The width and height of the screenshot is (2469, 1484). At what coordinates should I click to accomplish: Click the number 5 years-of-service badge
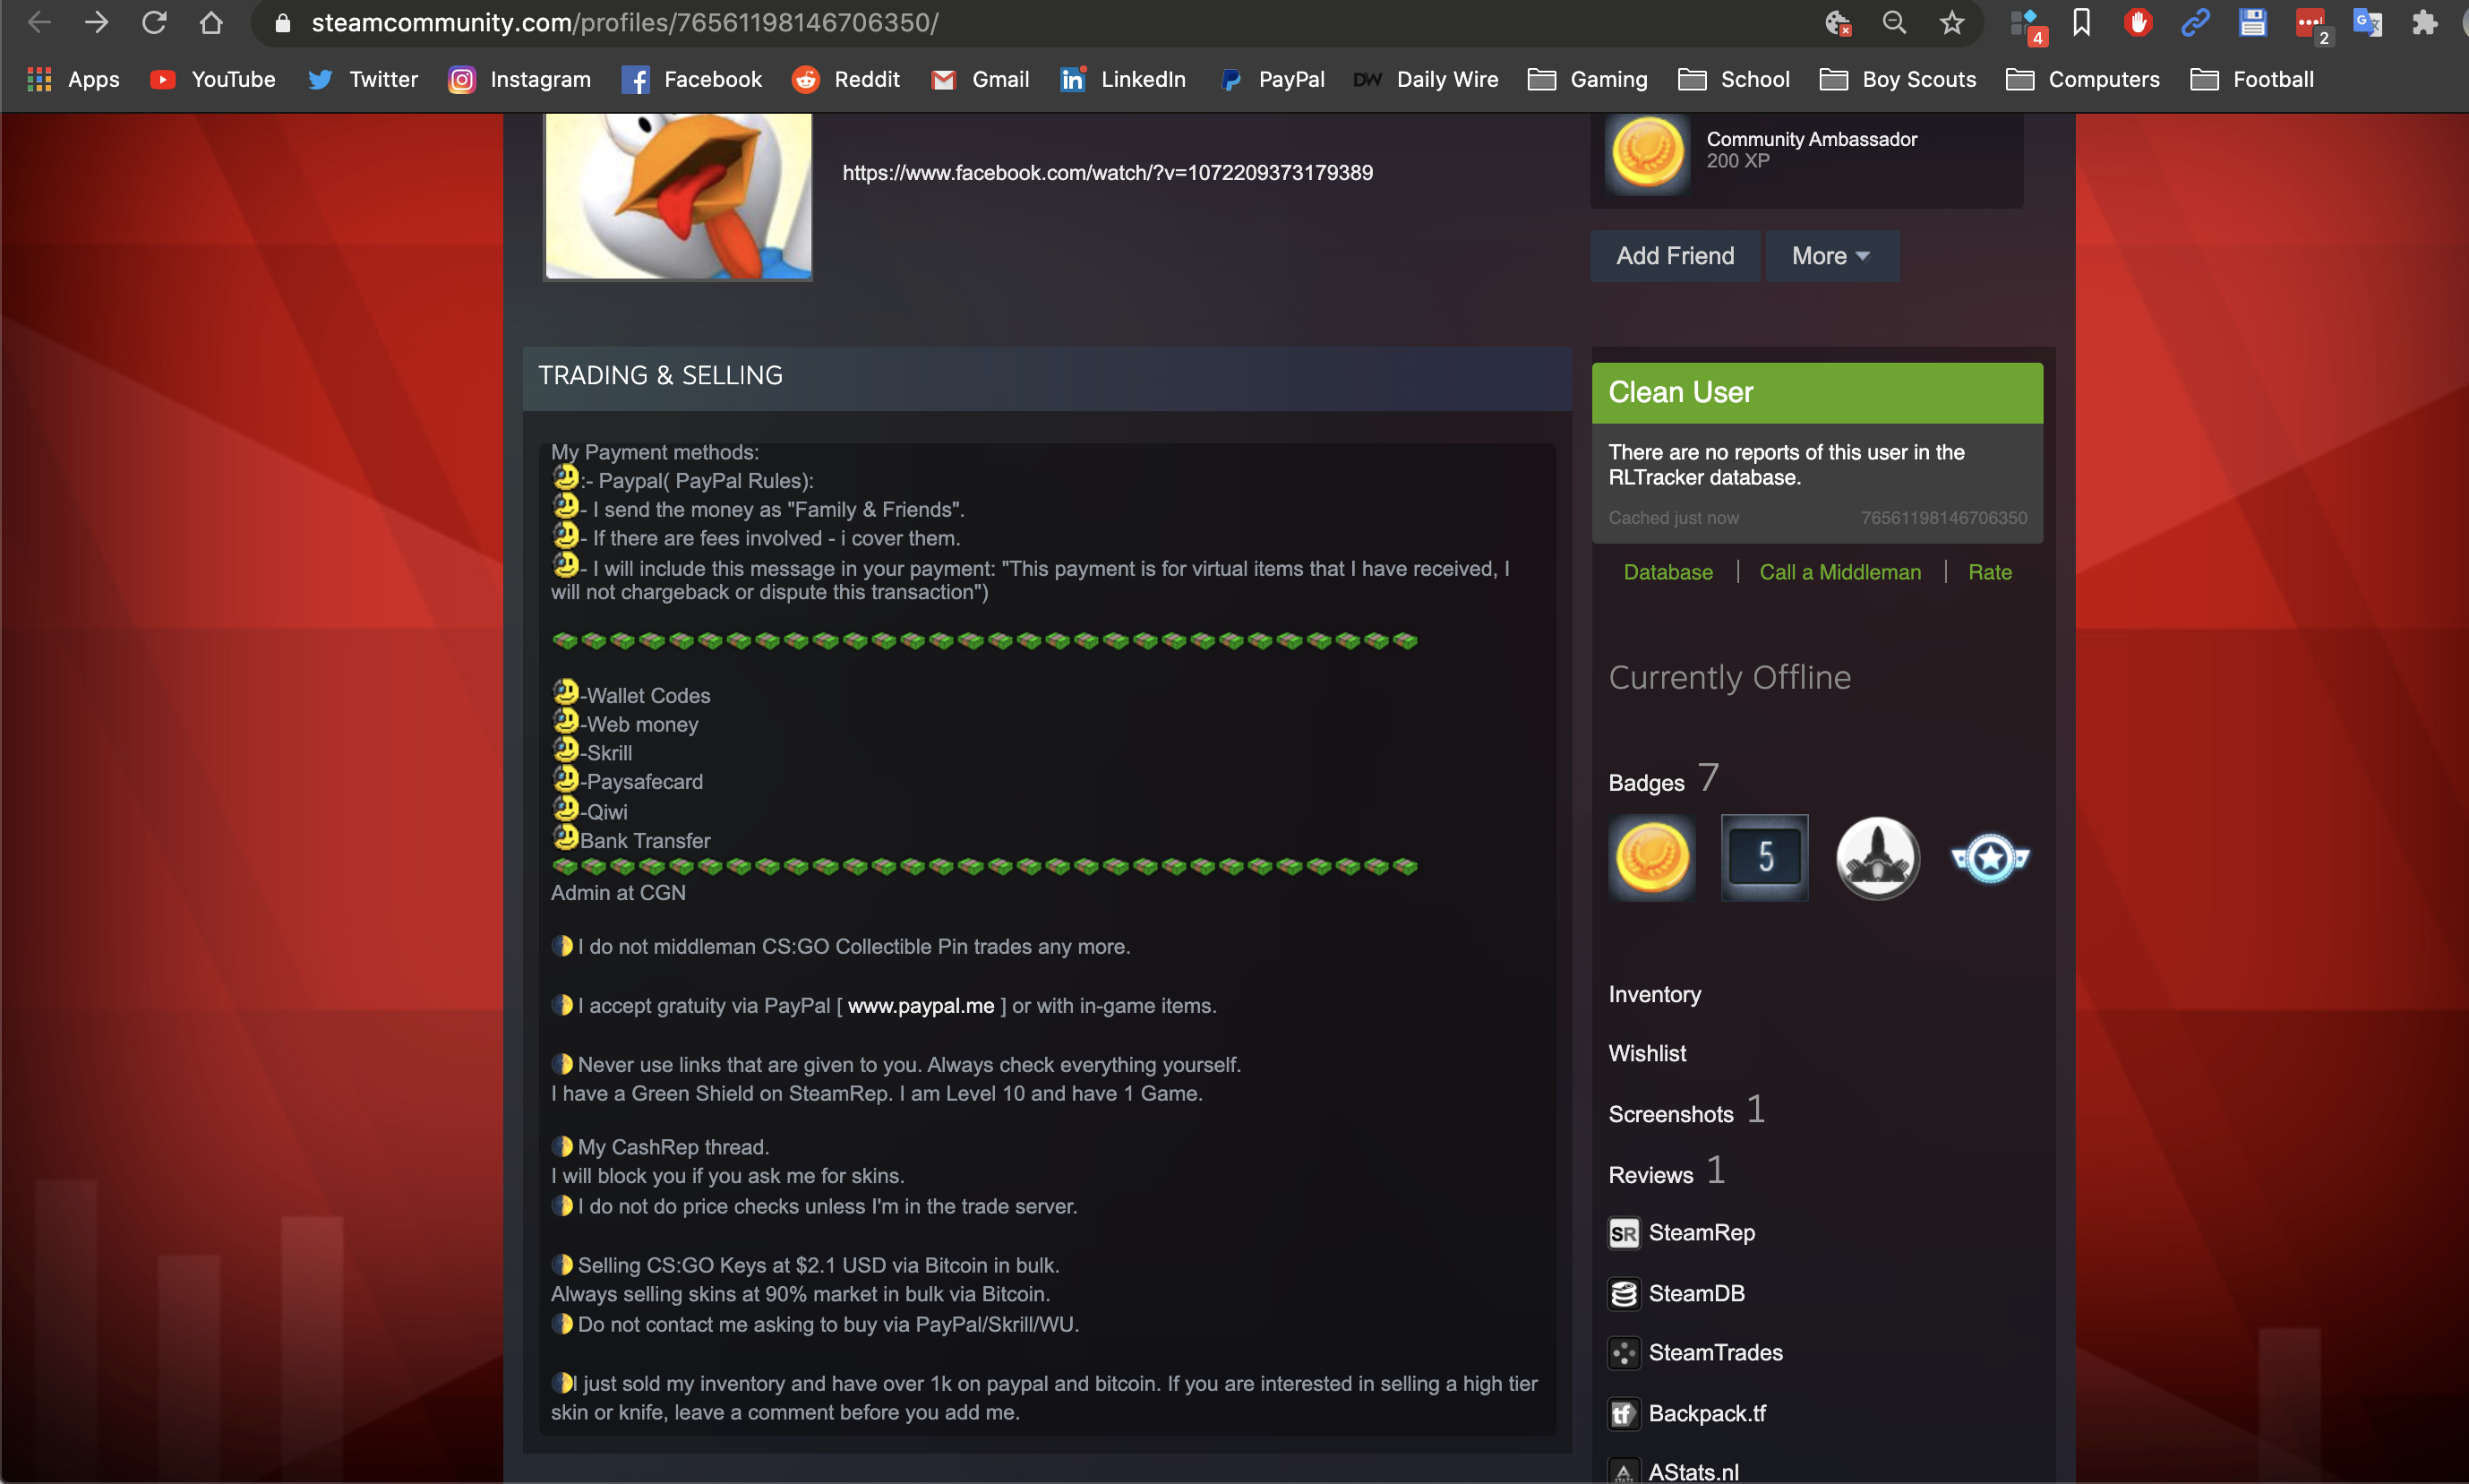1765,857
